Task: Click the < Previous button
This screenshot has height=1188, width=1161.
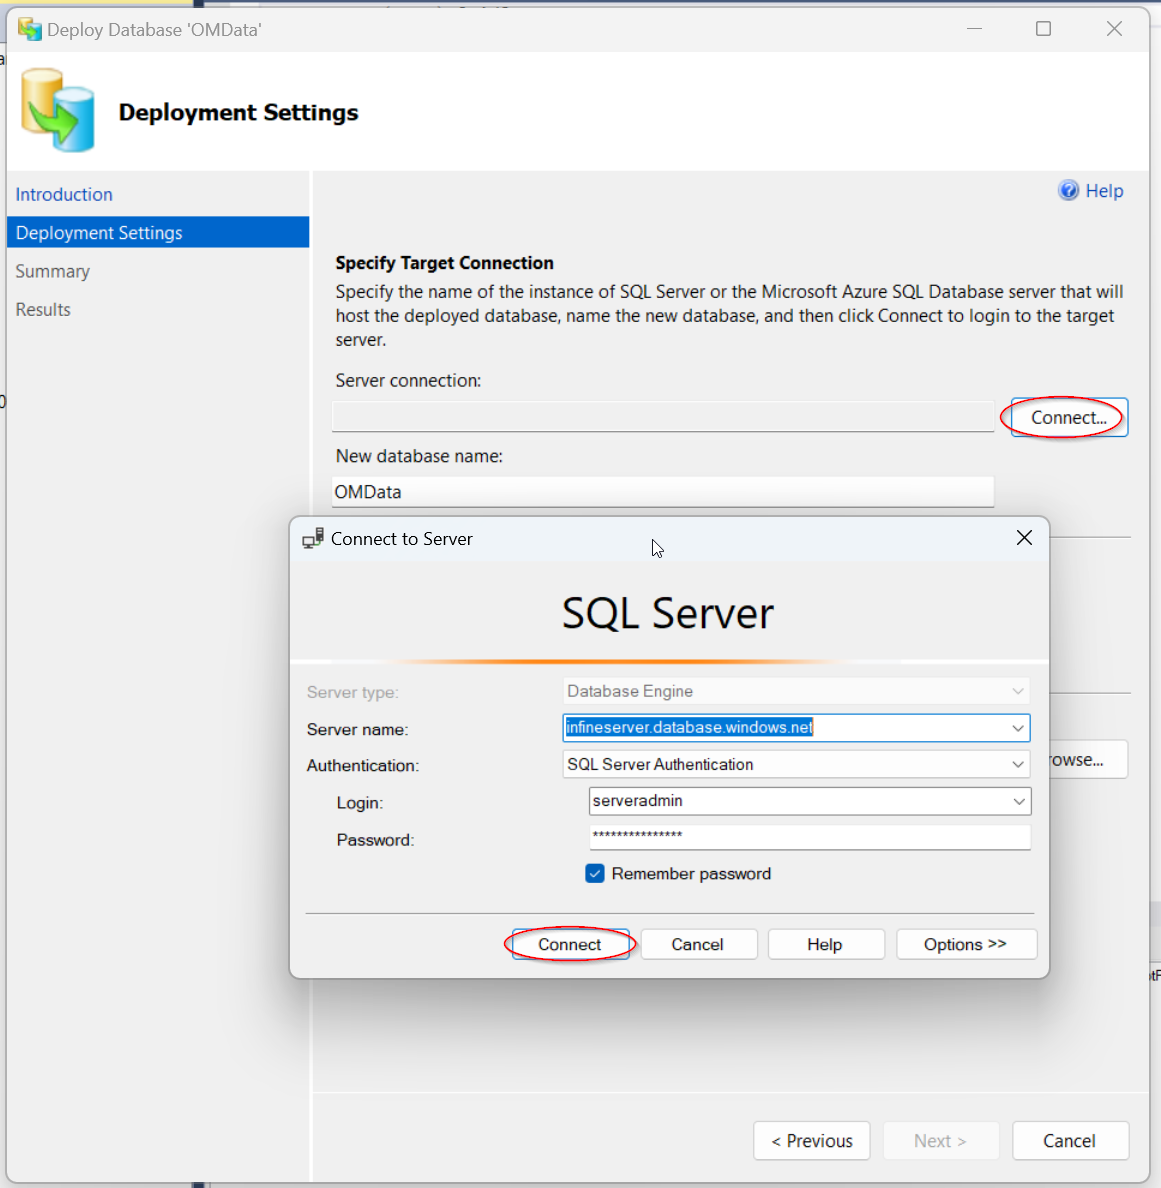Action: pyautogui.click(x=811, y=1140)
